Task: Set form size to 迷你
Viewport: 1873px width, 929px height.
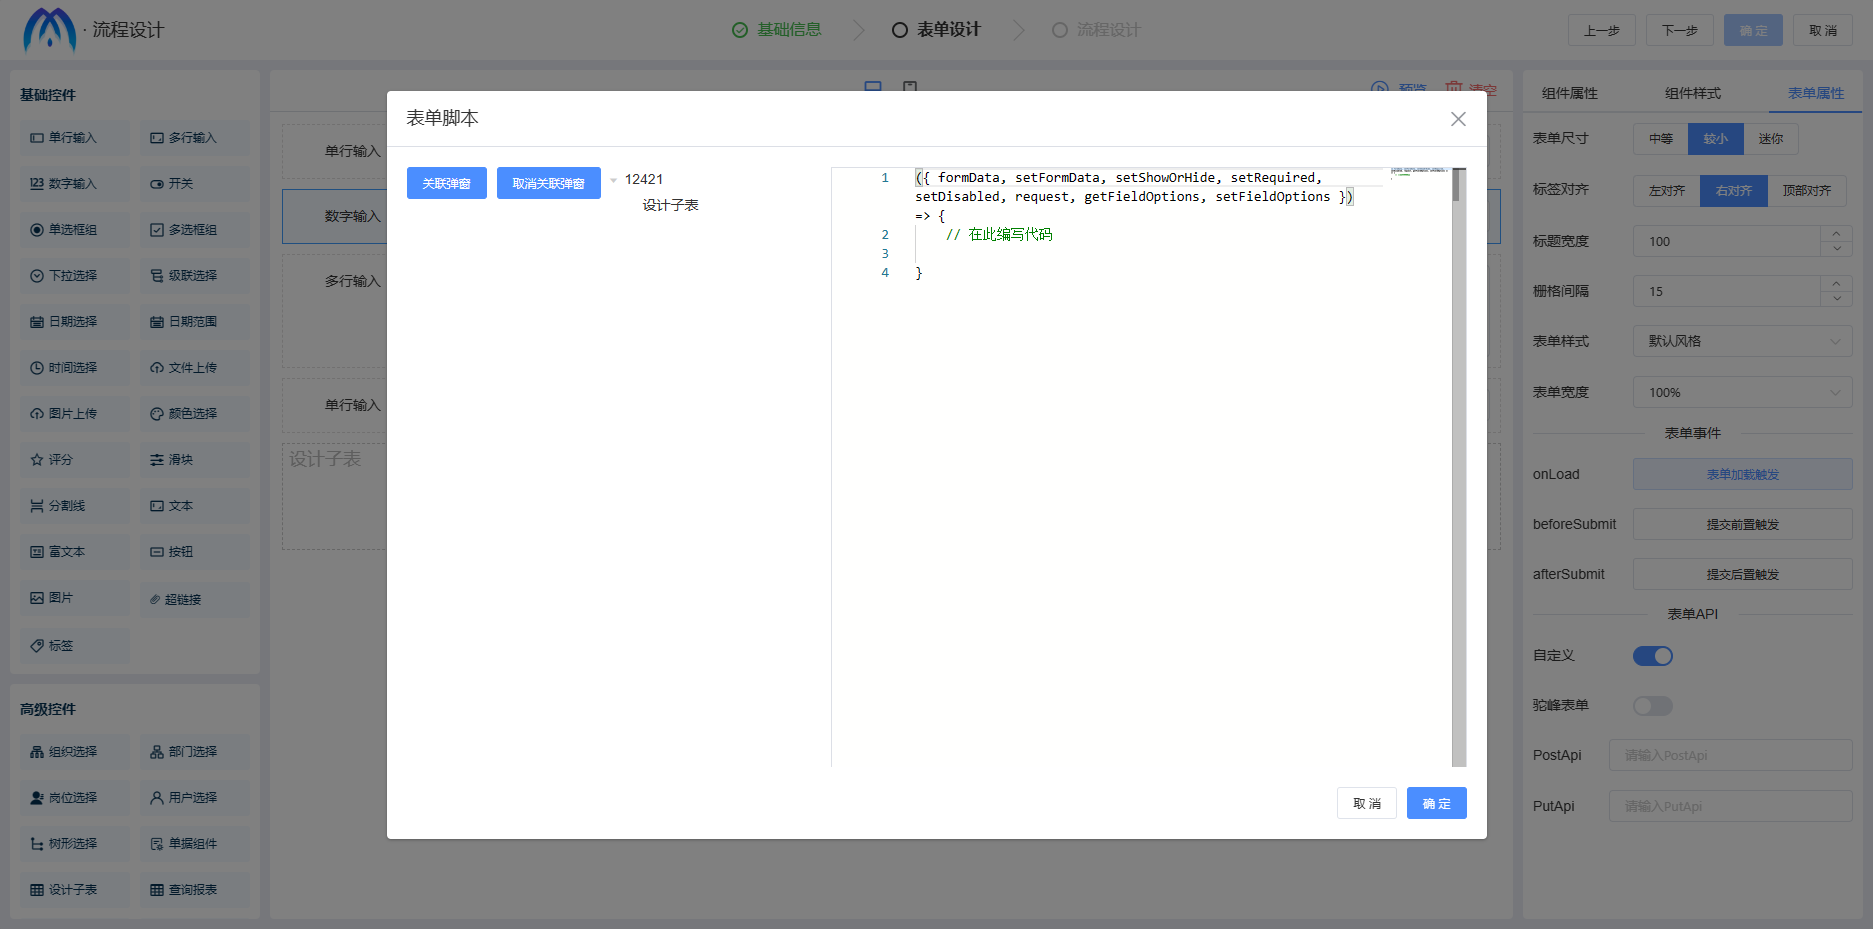Action: [1771, 139]
